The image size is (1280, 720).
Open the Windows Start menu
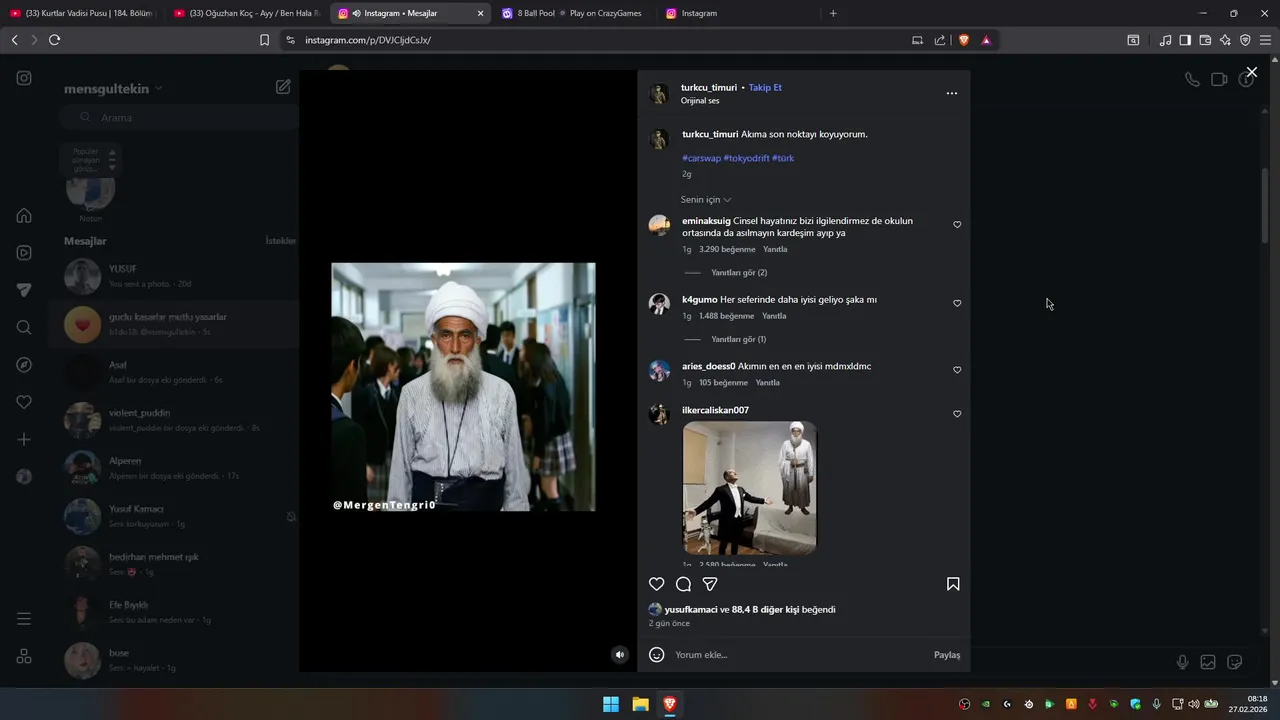(x=611, y=704)
